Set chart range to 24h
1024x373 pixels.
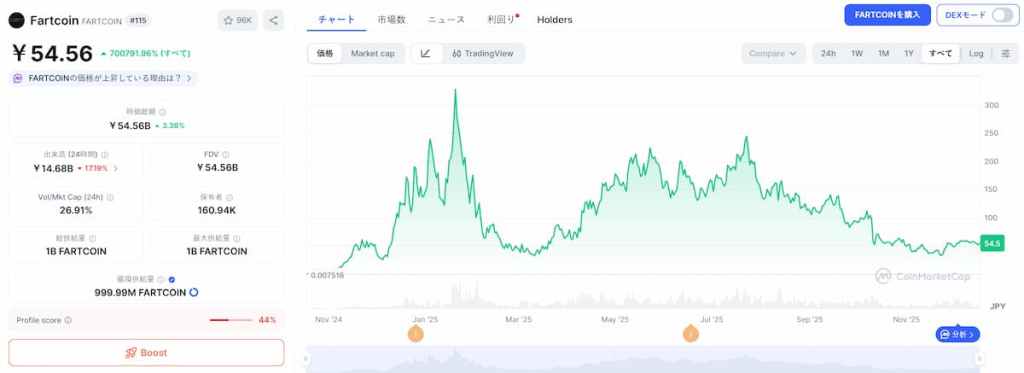tap(828, 54)
